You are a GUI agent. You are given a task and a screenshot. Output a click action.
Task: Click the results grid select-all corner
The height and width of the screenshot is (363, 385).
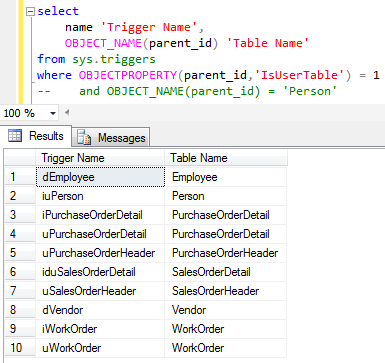point(20,158)
